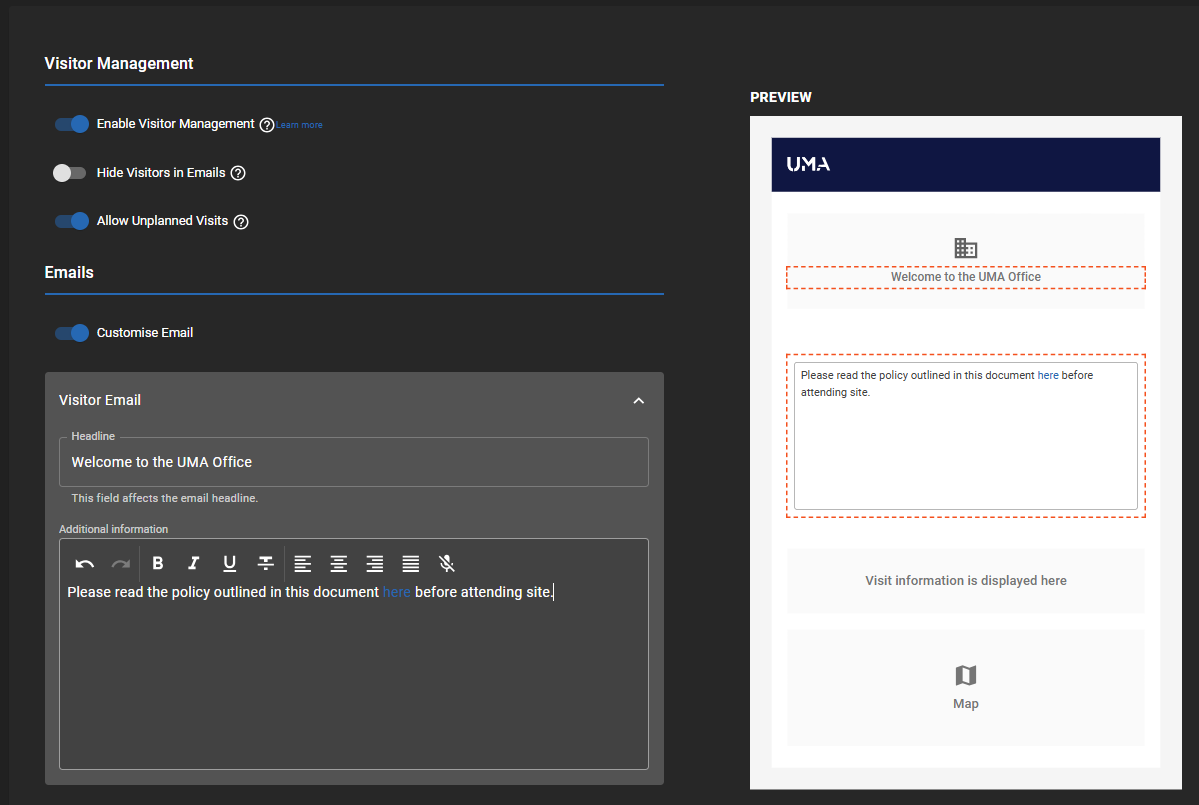Viewport: 1199px width, 805px height.
Task: Justify text in the editor
Action: 411,563
